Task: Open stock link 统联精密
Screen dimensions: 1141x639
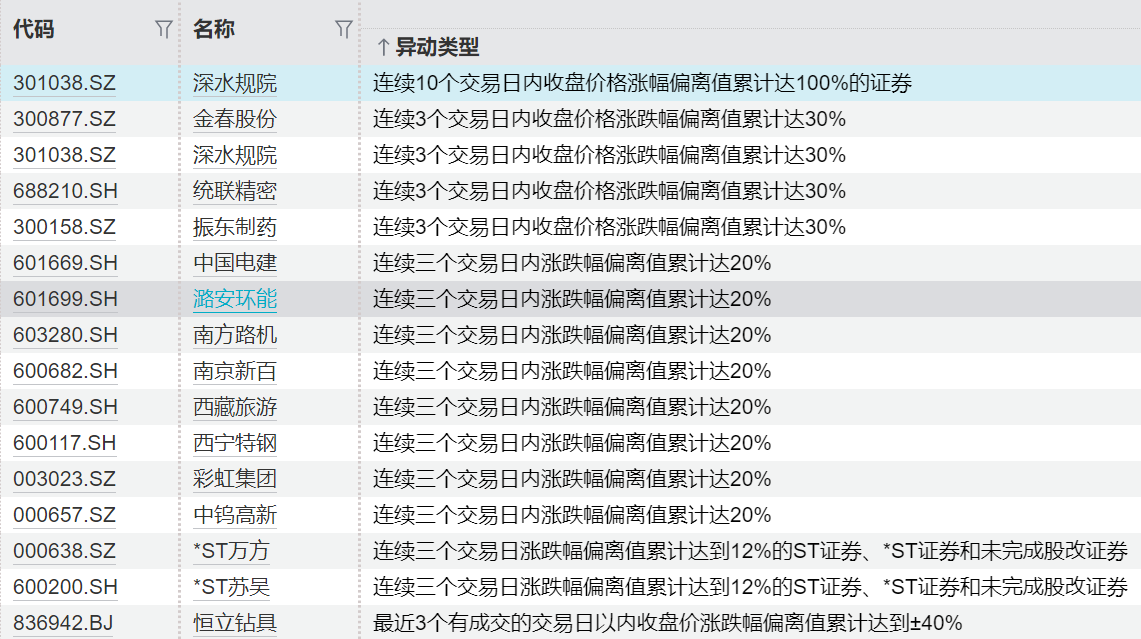Action: [235, 191]
